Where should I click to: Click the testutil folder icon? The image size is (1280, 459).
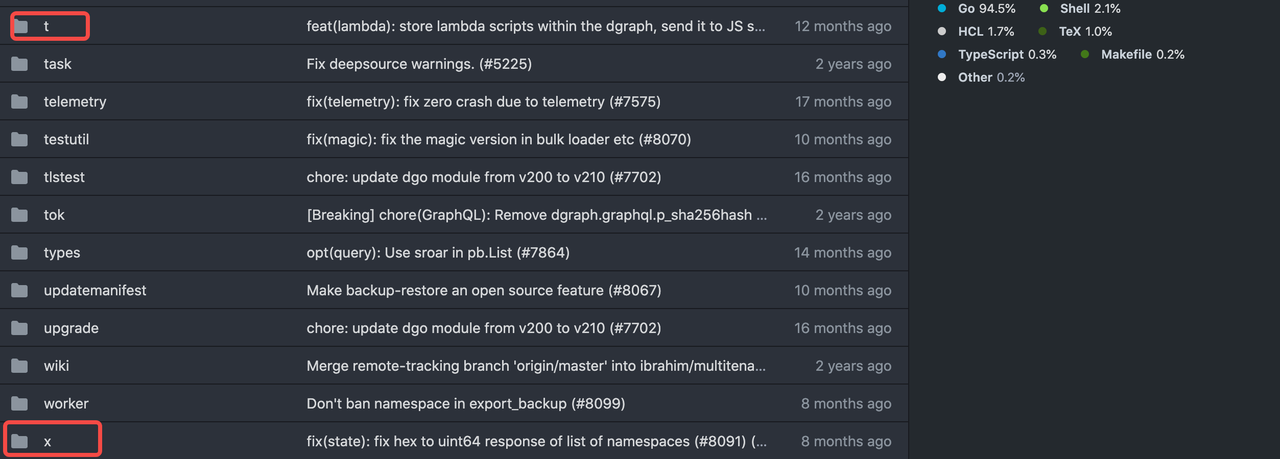[x=19, y=140]
